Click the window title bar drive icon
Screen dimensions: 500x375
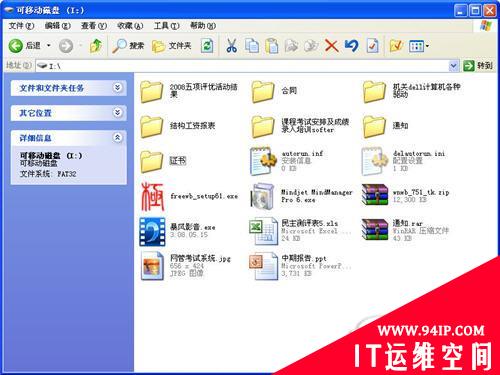[9, 10]
